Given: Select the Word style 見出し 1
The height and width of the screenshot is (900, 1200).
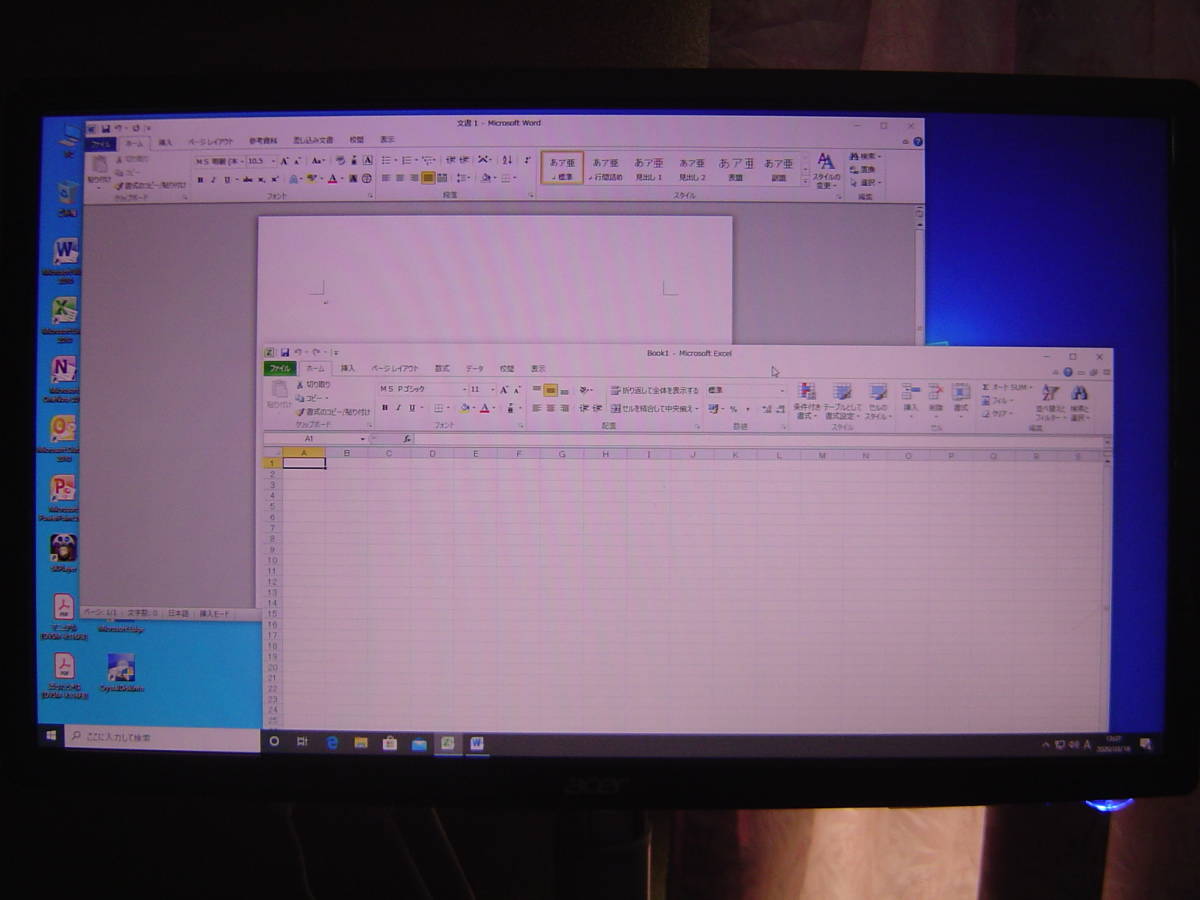Looking at the screenshot, I should point(648,167).
